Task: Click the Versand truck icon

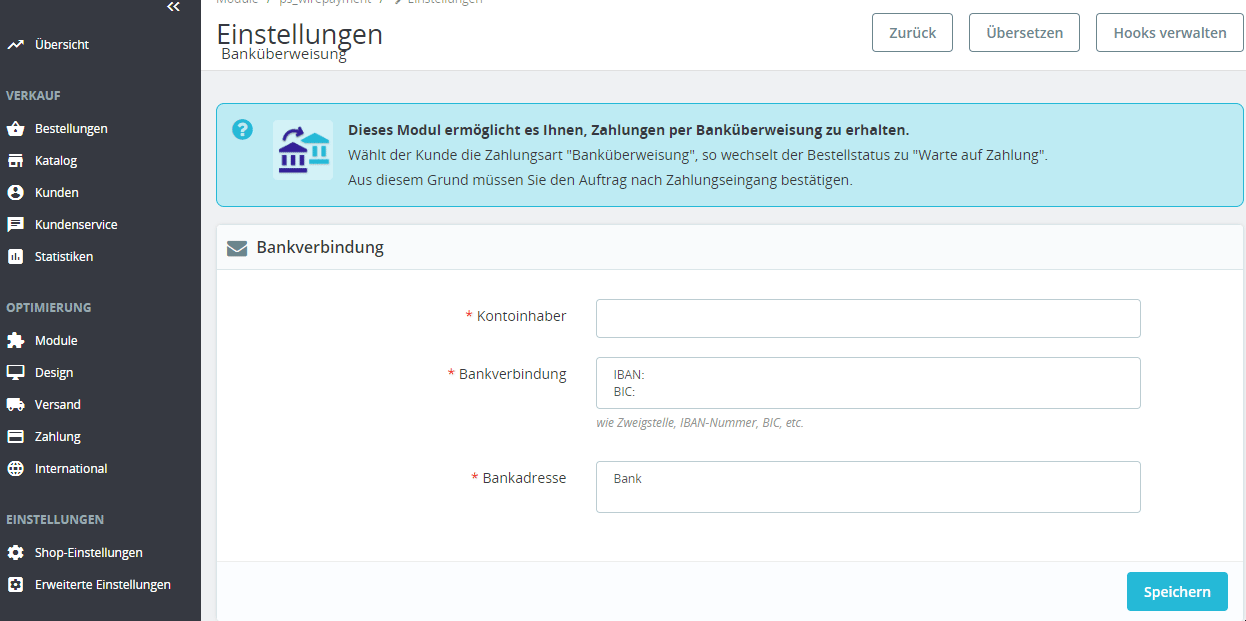Action: tap(15, 405)
